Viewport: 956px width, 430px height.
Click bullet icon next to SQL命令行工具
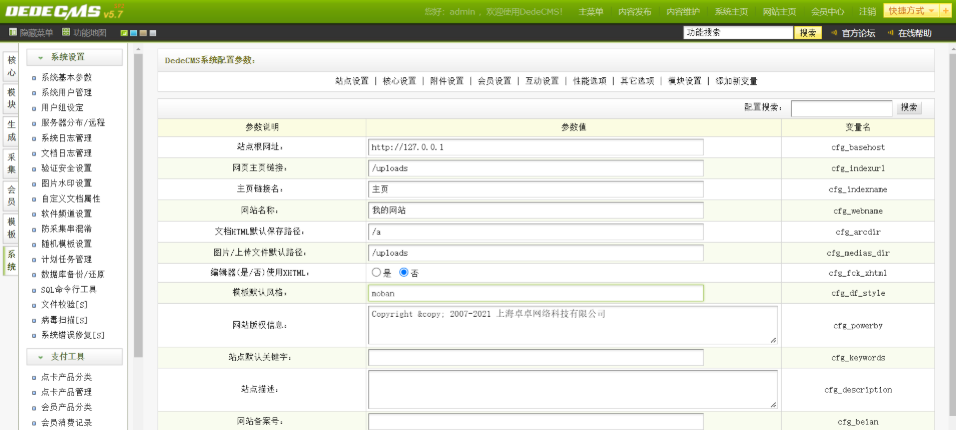click(x=34, y=289)
